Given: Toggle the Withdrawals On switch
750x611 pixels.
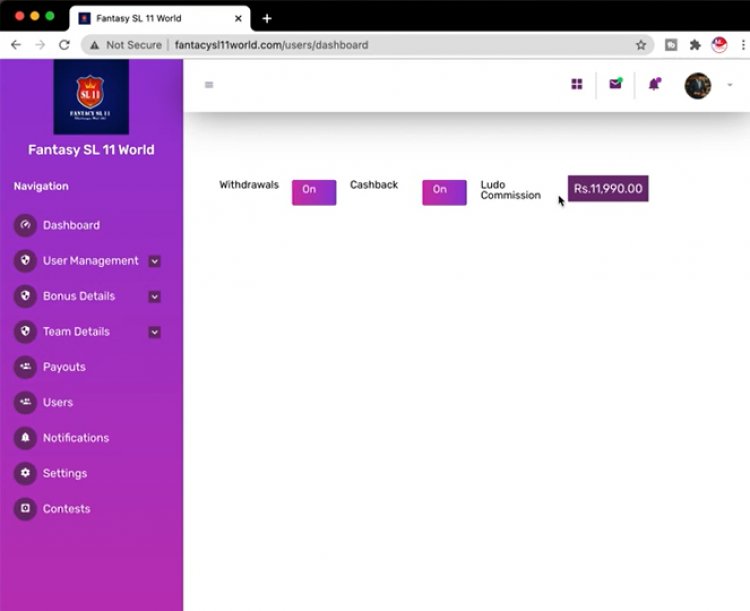Looking at the screenshot, I should click(314, 192).
